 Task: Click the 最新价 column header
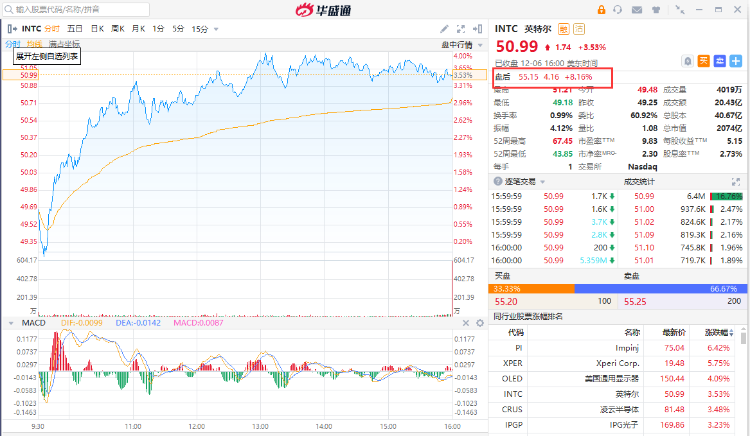(x=673, y=332)
